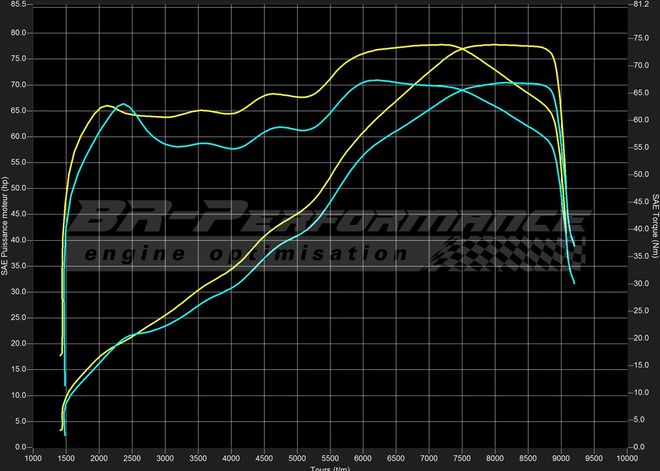Click the 3000 tick label on RPM axis
660x471 pixels.
(x=165, y=457)
